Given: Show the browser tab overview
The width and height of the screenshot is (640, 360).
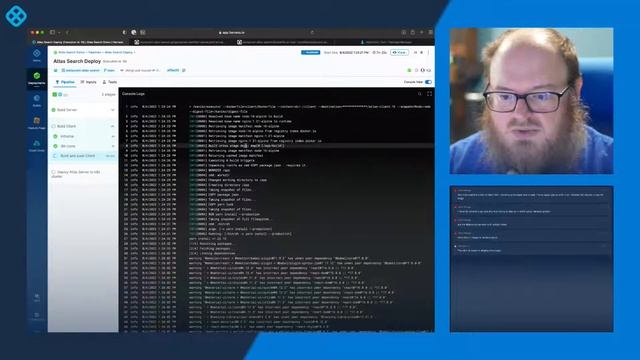Looking at the screenshot, I should pos(431,32).
